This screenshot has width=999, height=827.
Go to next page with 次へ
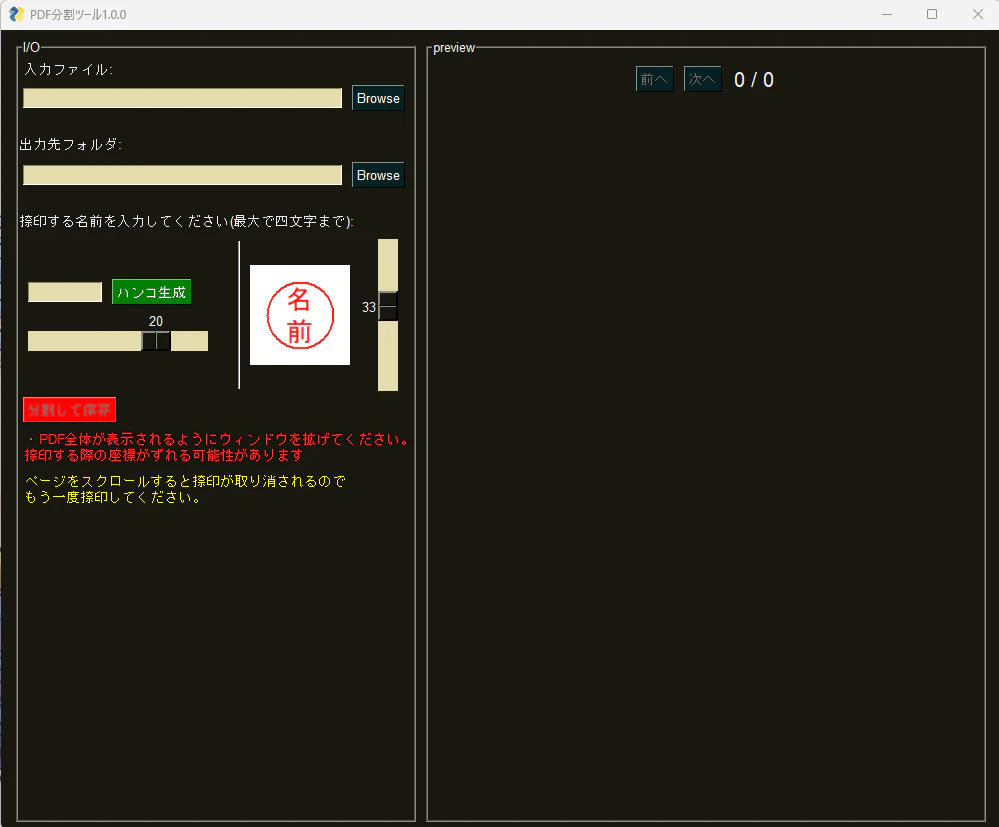(702, 79)
